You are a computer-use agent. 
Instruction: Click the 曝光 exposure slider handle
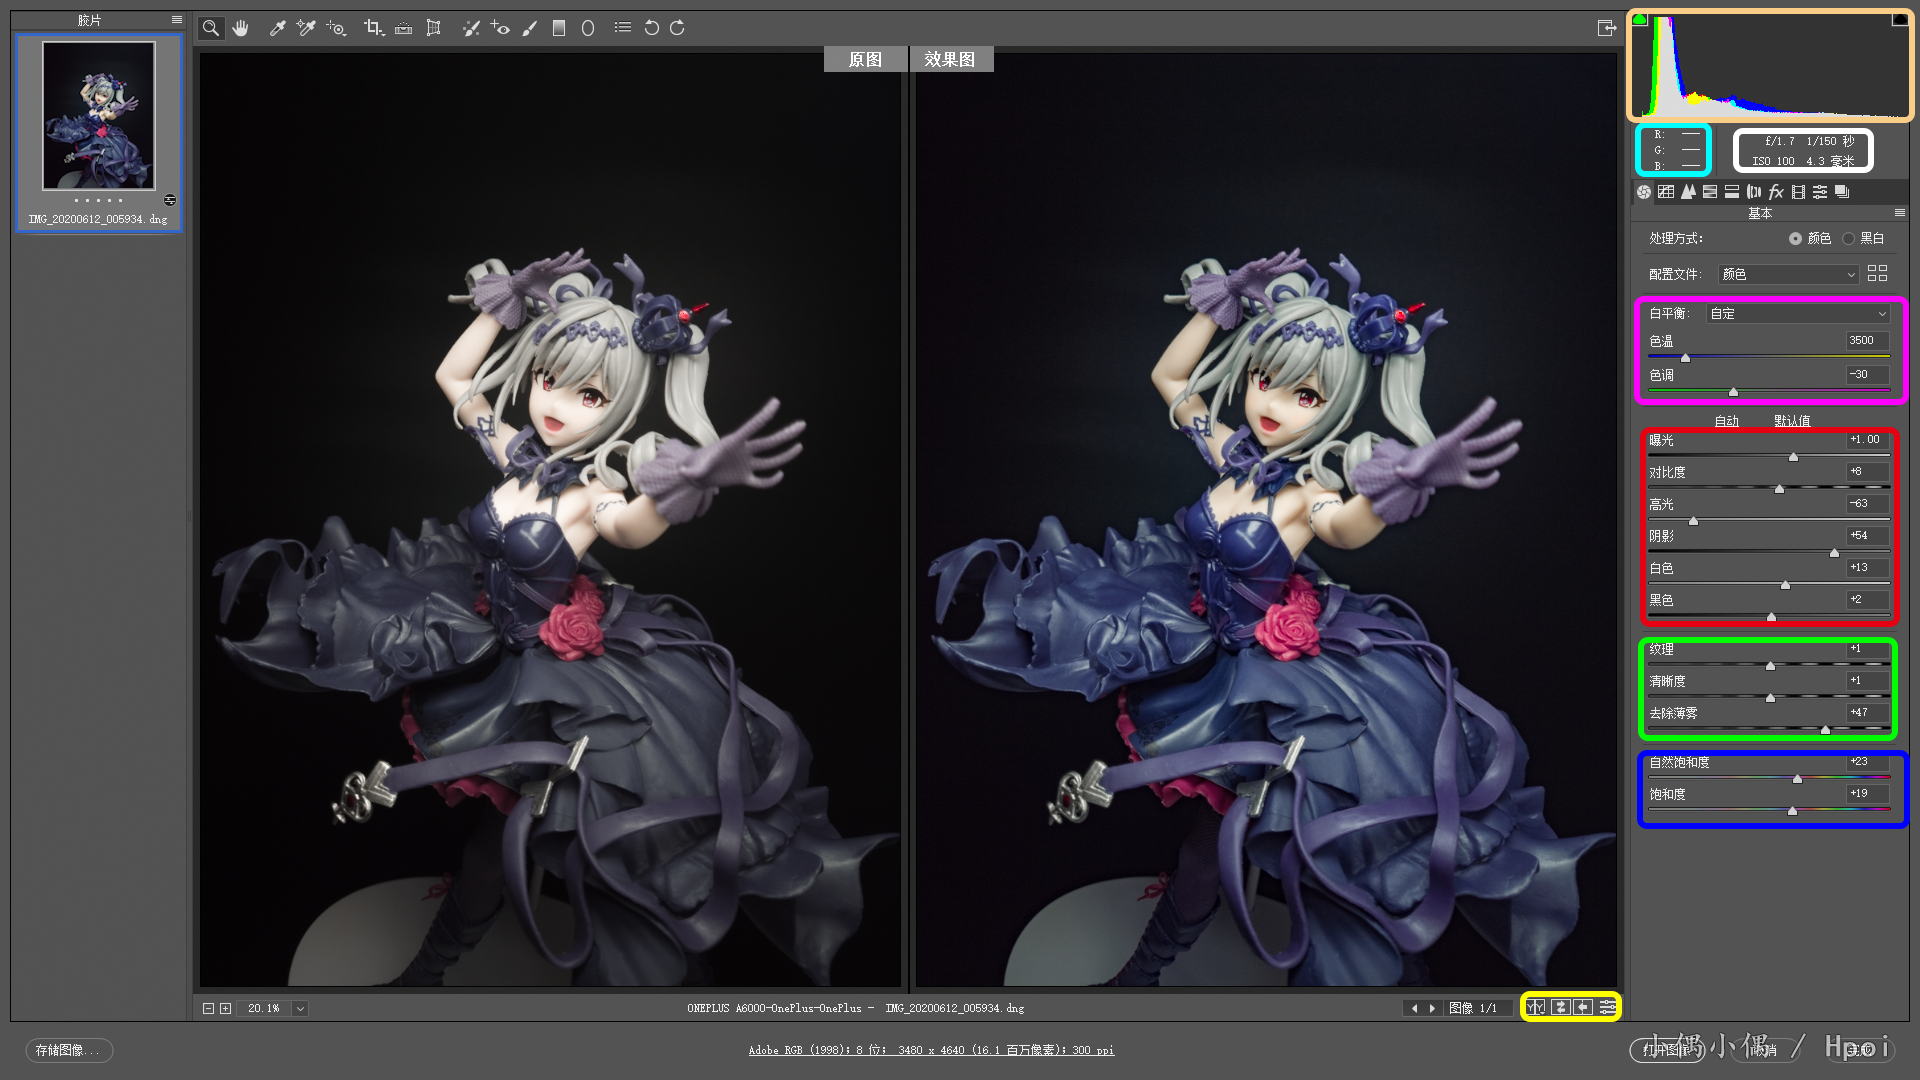tap(1793, 457)
